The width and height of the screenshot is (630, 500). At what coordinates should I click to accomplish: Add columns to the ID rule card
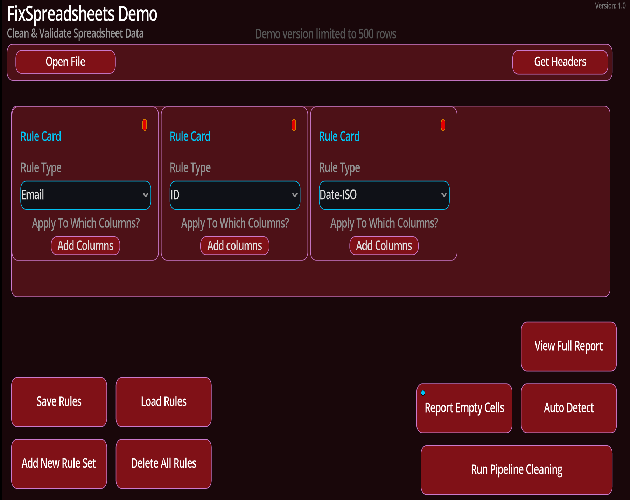[x=235, y=246]
